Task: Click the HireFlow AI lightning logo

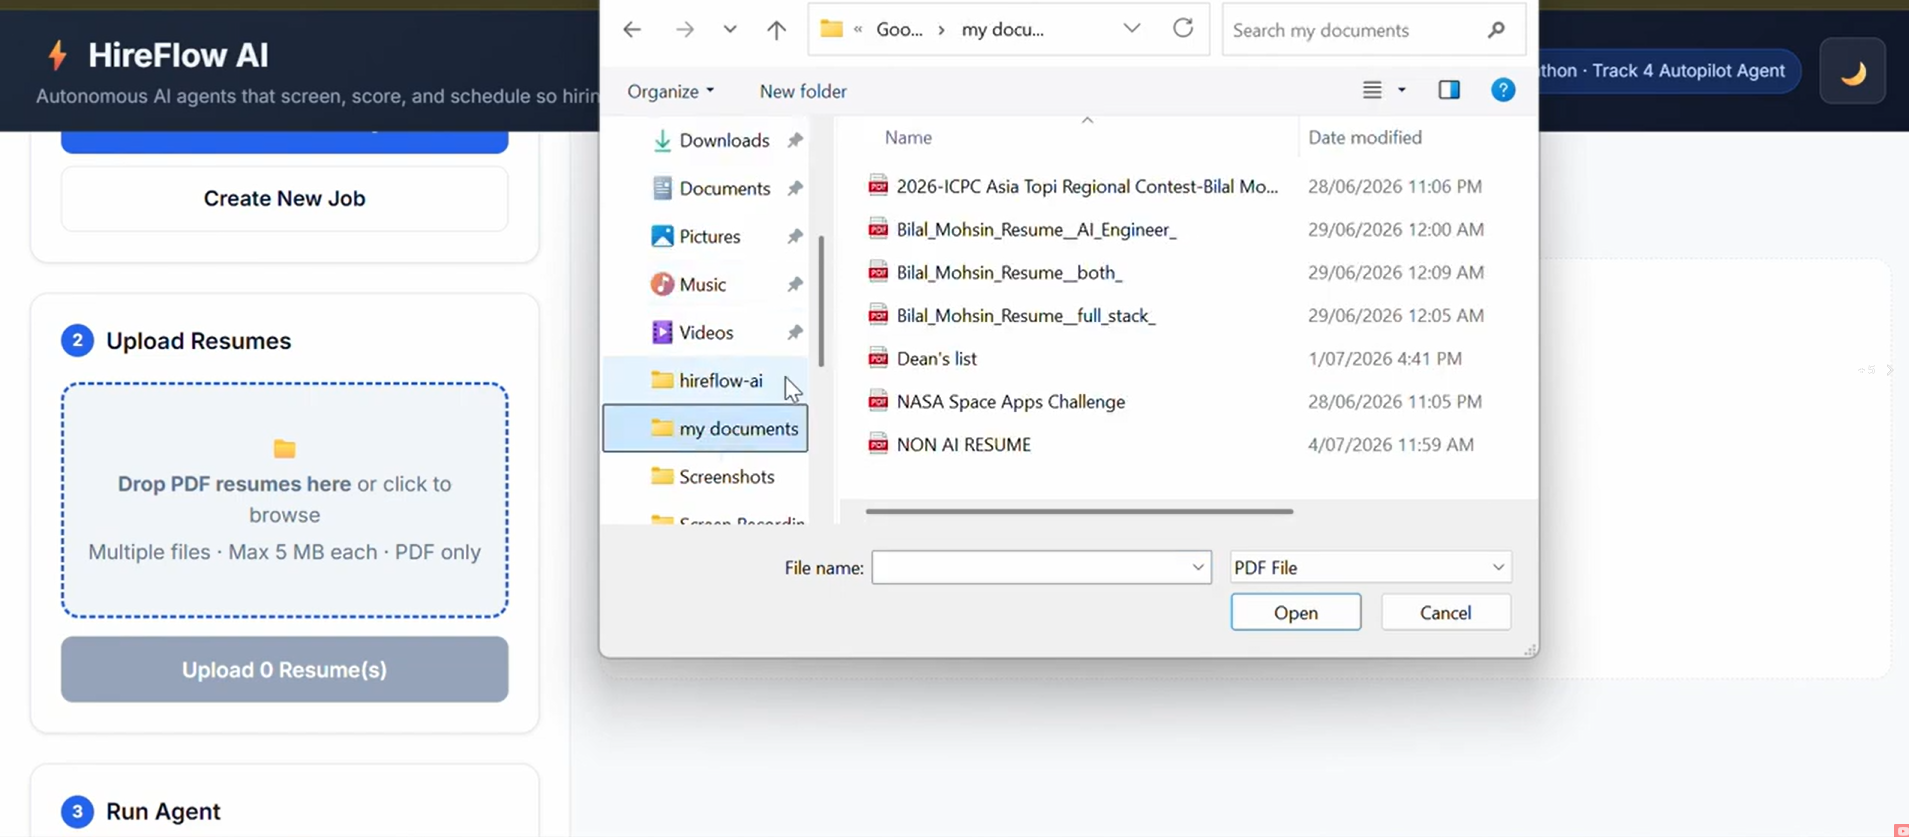Action: click(x=58, y=55)
